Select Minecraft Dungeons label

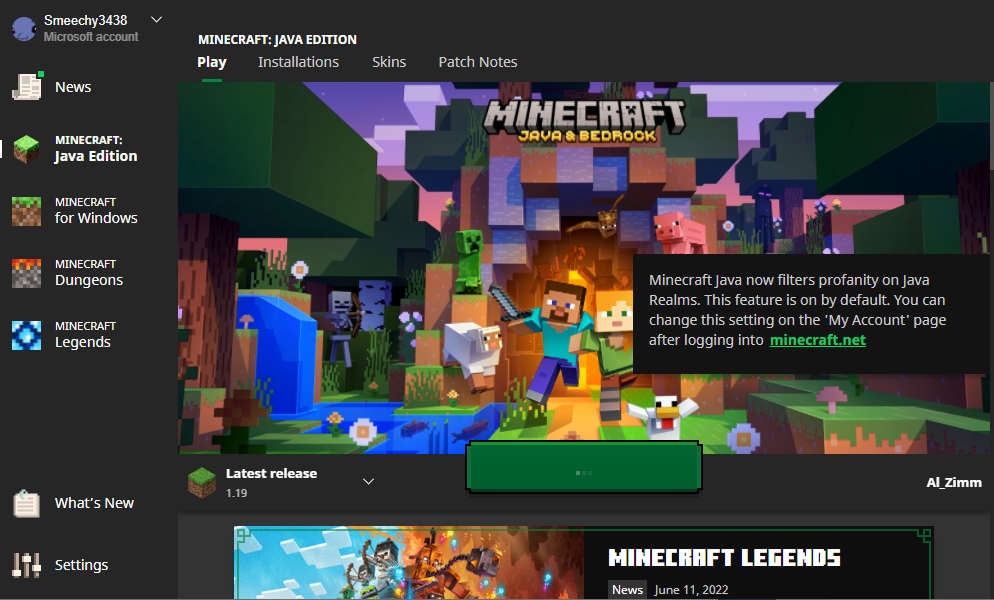coord(89,273)
